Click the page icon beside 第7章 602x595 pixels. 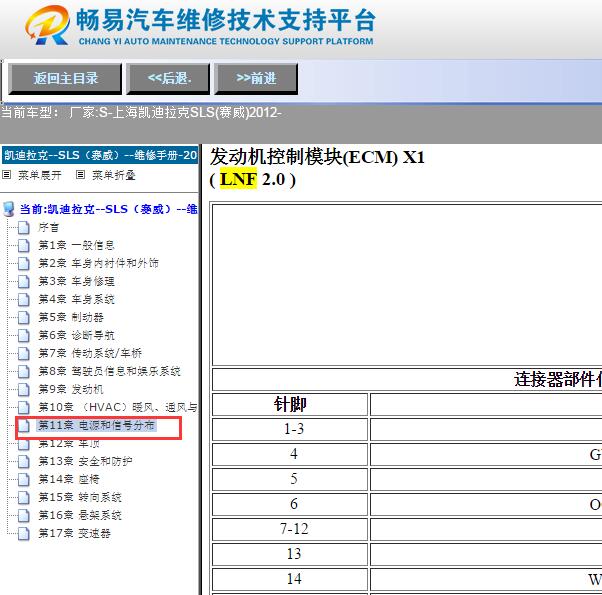coord(24,353)
